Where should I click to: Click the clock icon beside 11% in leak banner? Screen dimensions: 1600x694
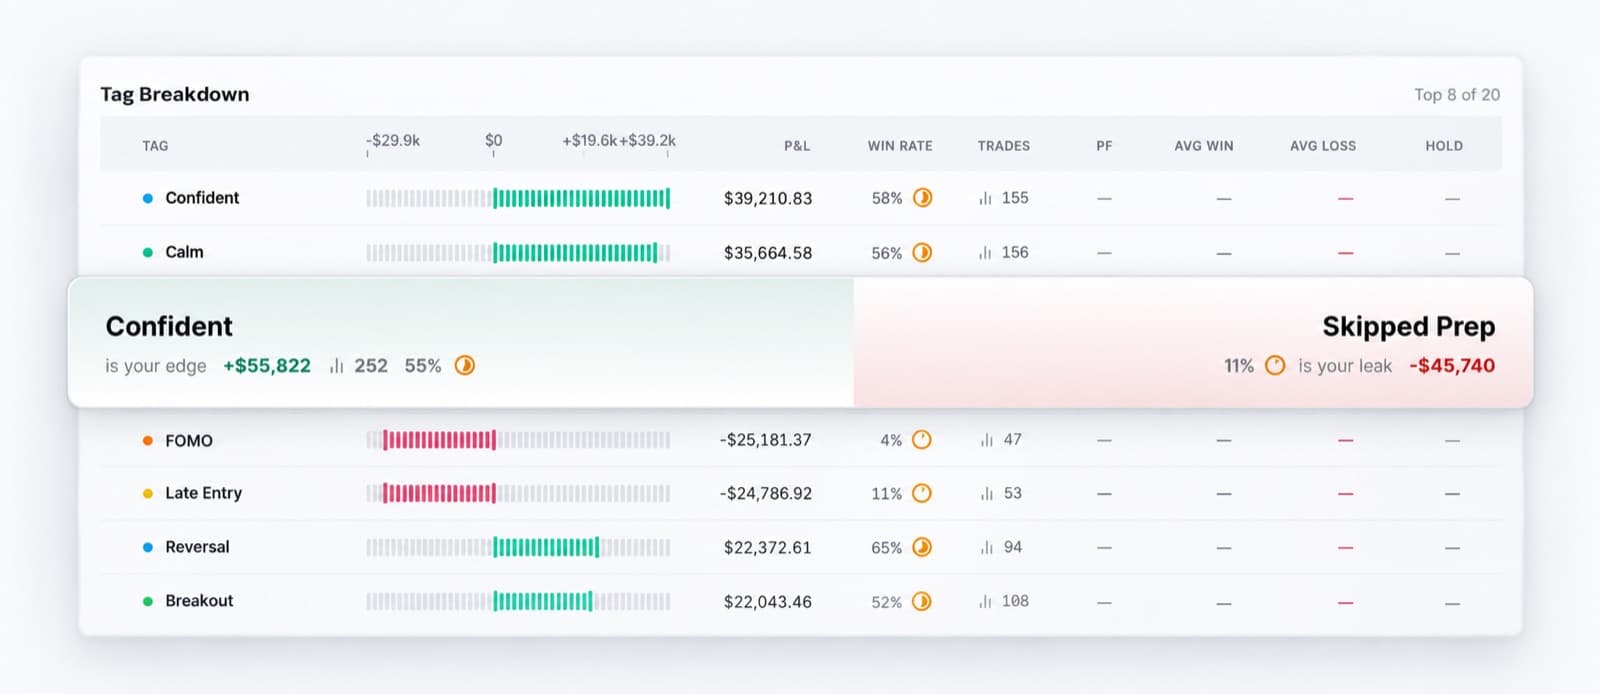click(1275, 365)
